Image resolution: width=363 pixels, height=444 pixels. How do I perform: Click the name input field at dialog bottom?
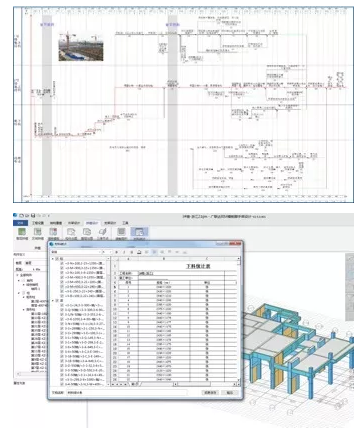click(x=127, y=392)
